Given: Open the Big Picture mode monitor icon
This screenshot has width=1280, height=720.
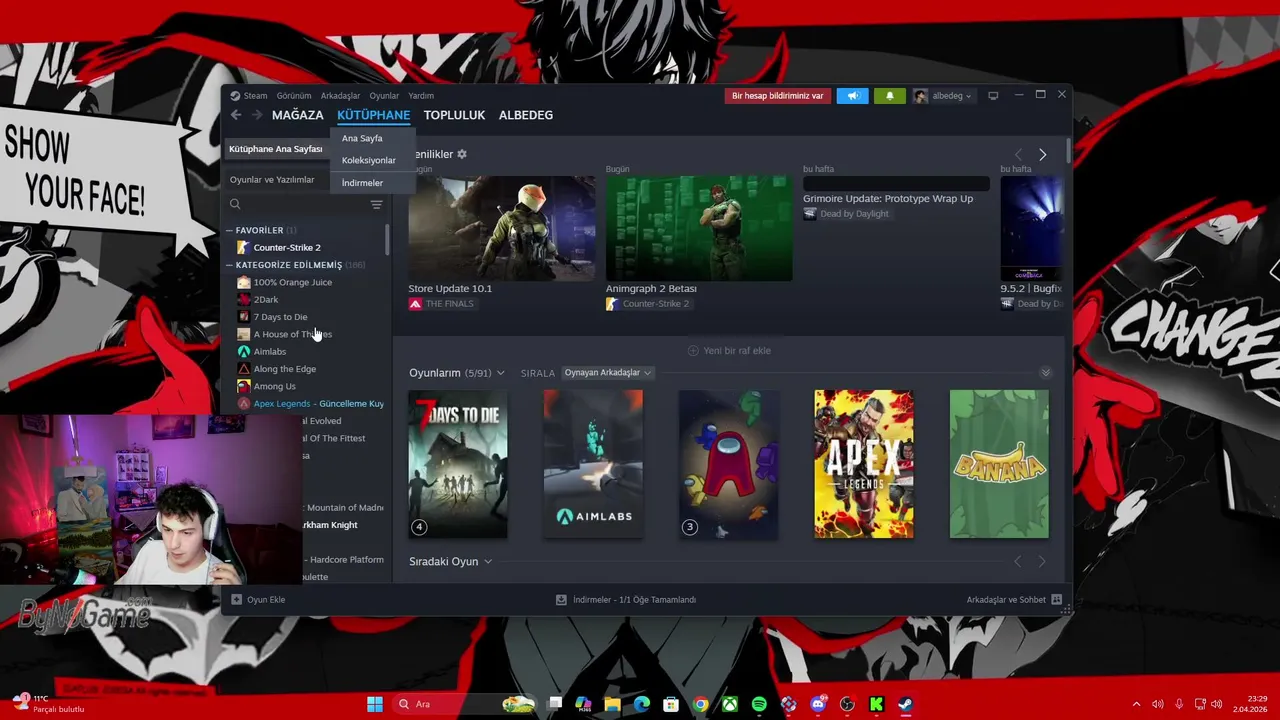Looking at the screenshot, I should pos(993,96).
